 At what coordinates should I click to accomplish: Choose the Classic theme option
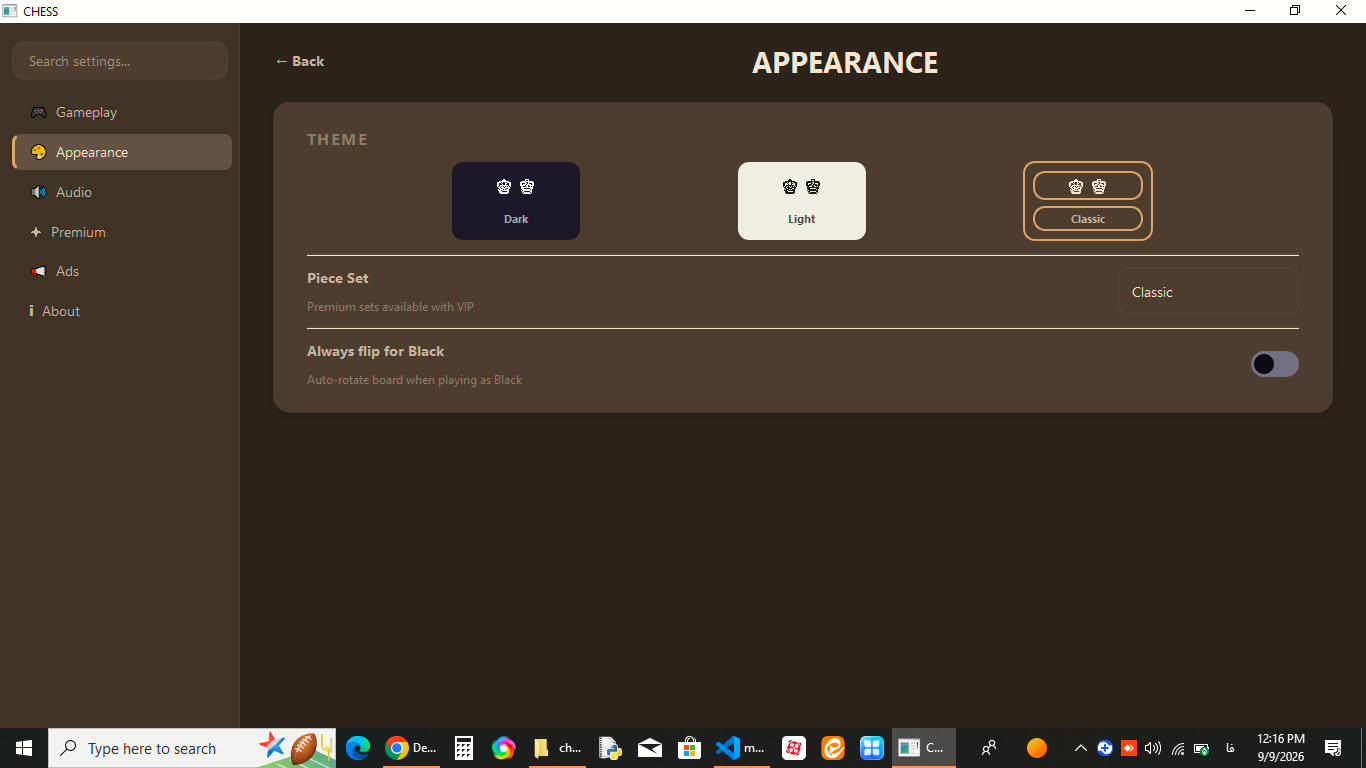1088,201
